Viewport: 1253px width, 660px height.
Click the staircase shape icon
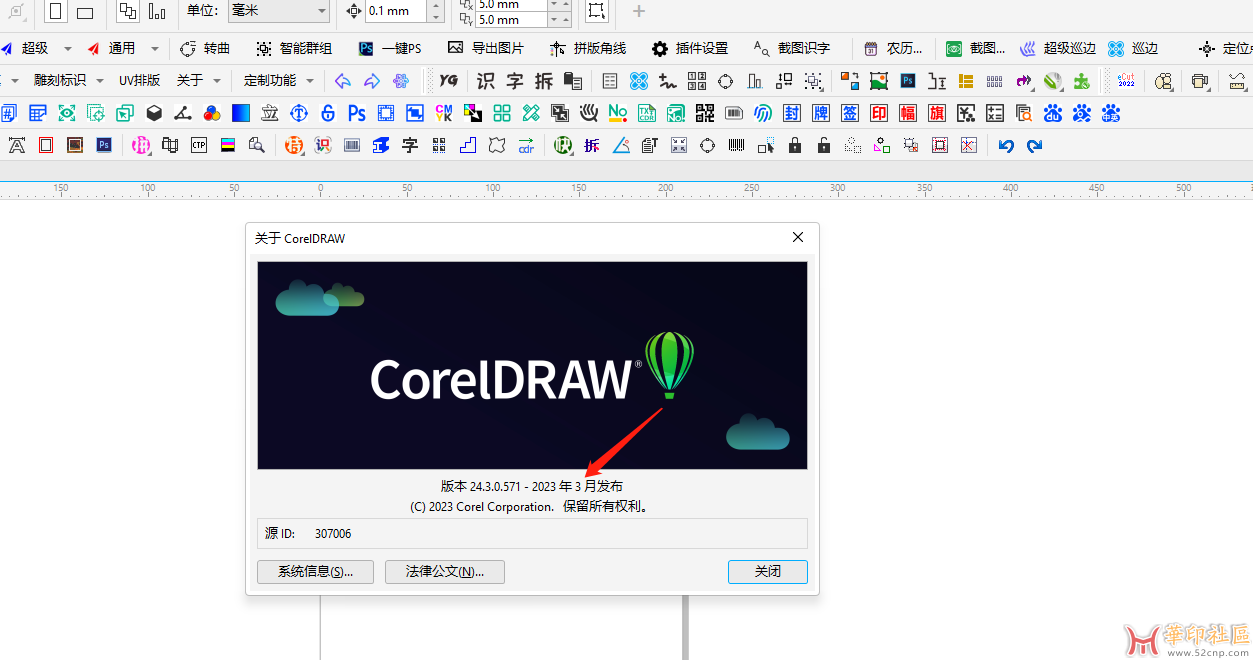pyautogui.click(x=468, y=146)
